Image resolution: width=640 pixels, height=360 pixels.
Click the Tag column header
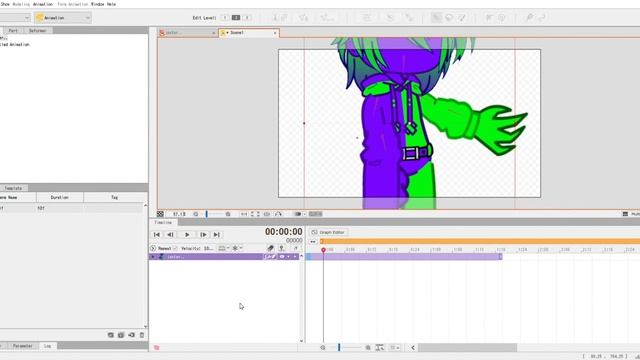114,198
